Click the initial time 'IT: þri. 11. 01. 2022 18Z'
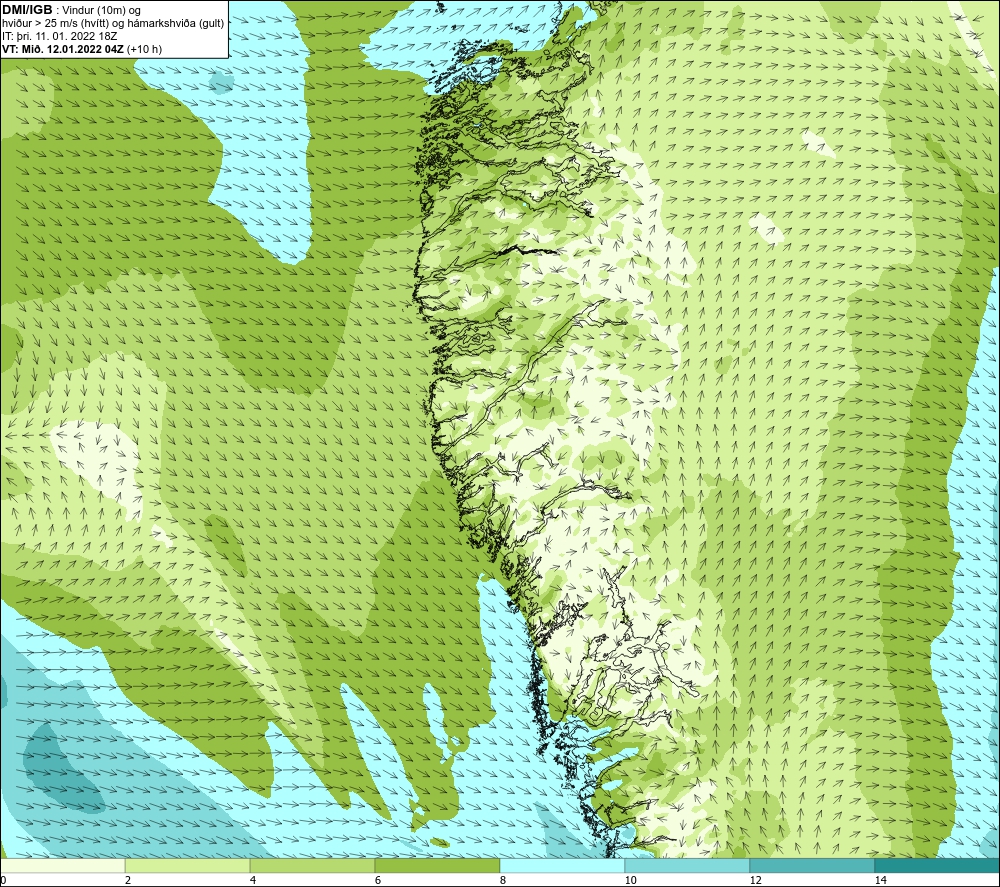1000x887 pixels. (59, 36)
